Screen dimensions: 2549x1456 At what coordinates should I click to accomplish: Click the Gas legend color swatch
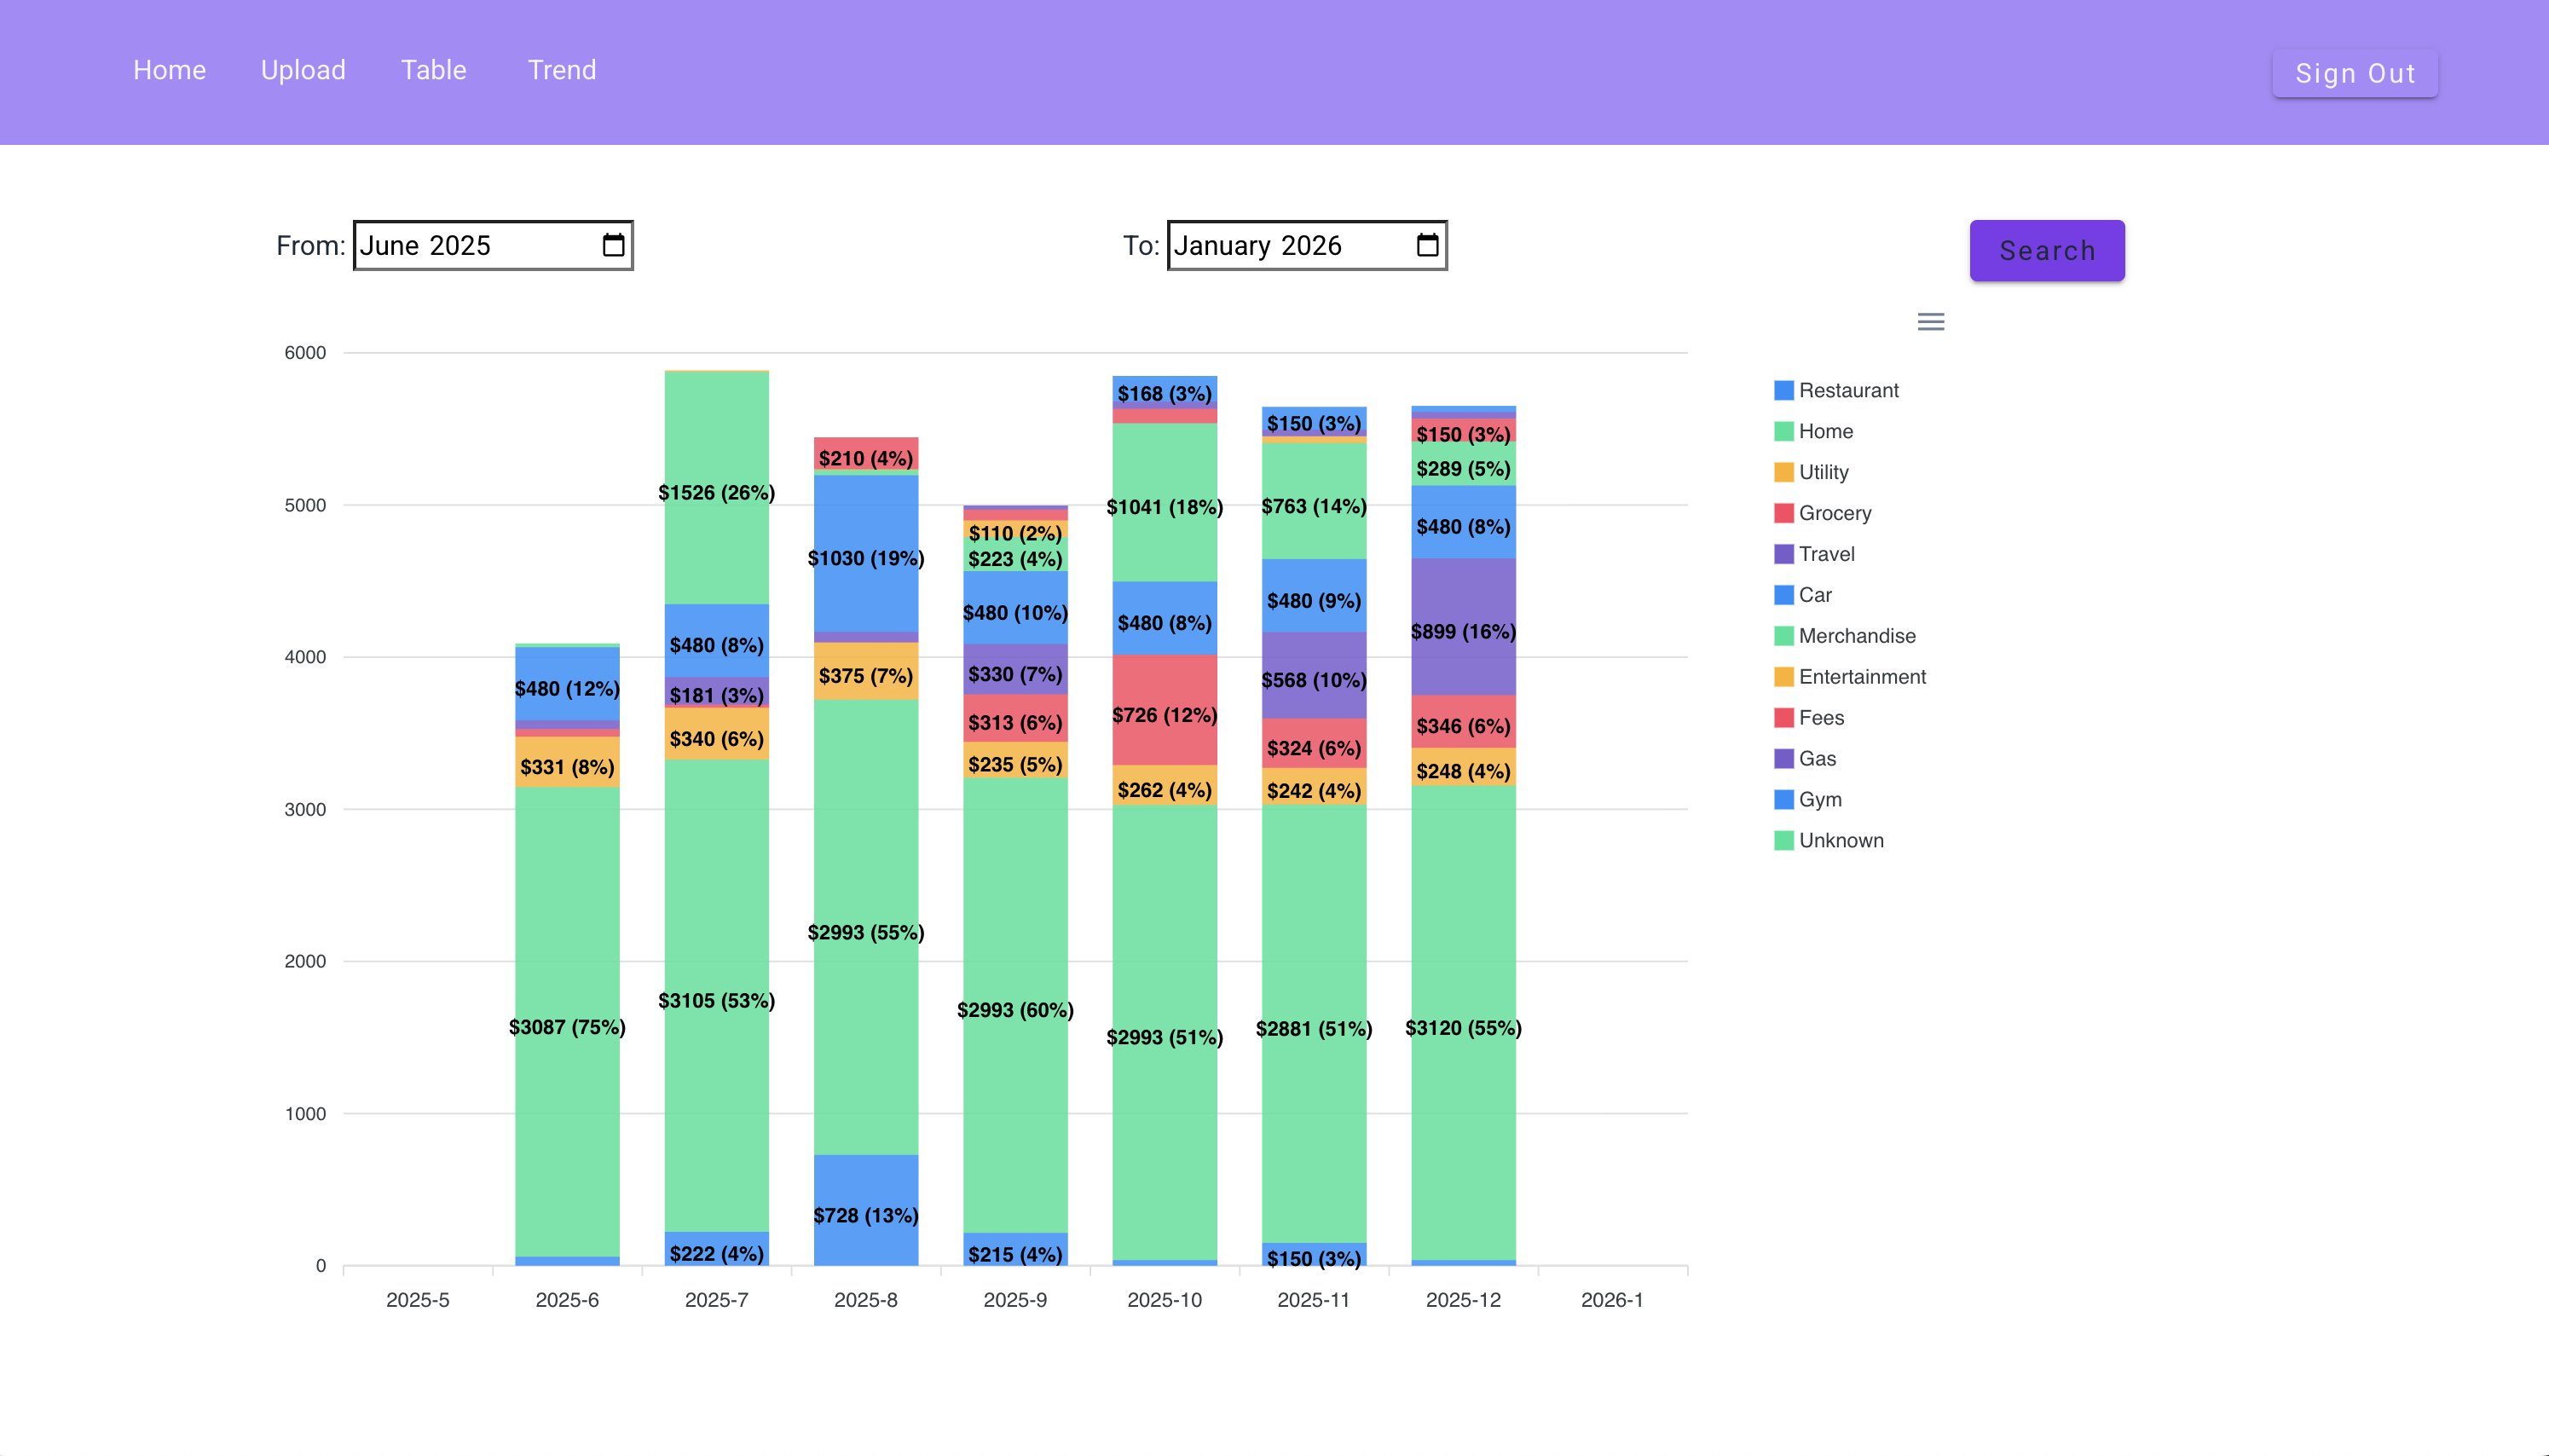click(1783, 758)
